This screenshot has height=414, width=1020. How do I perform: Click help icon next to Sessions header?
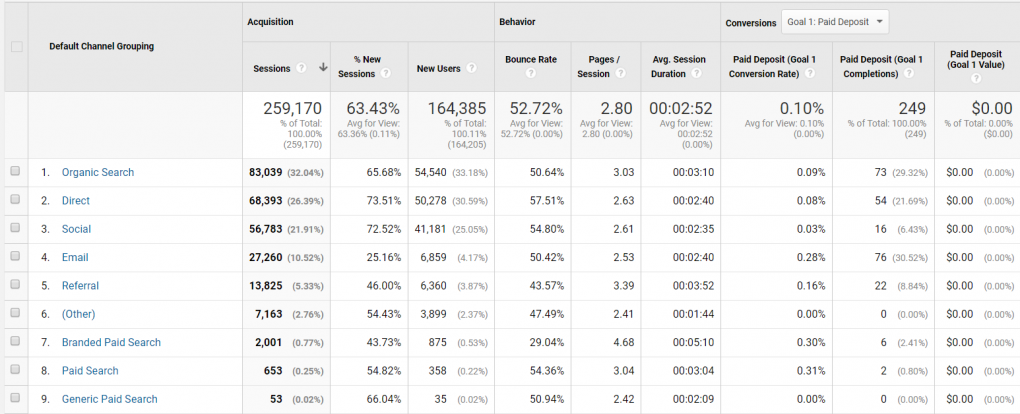click(301, 68)
